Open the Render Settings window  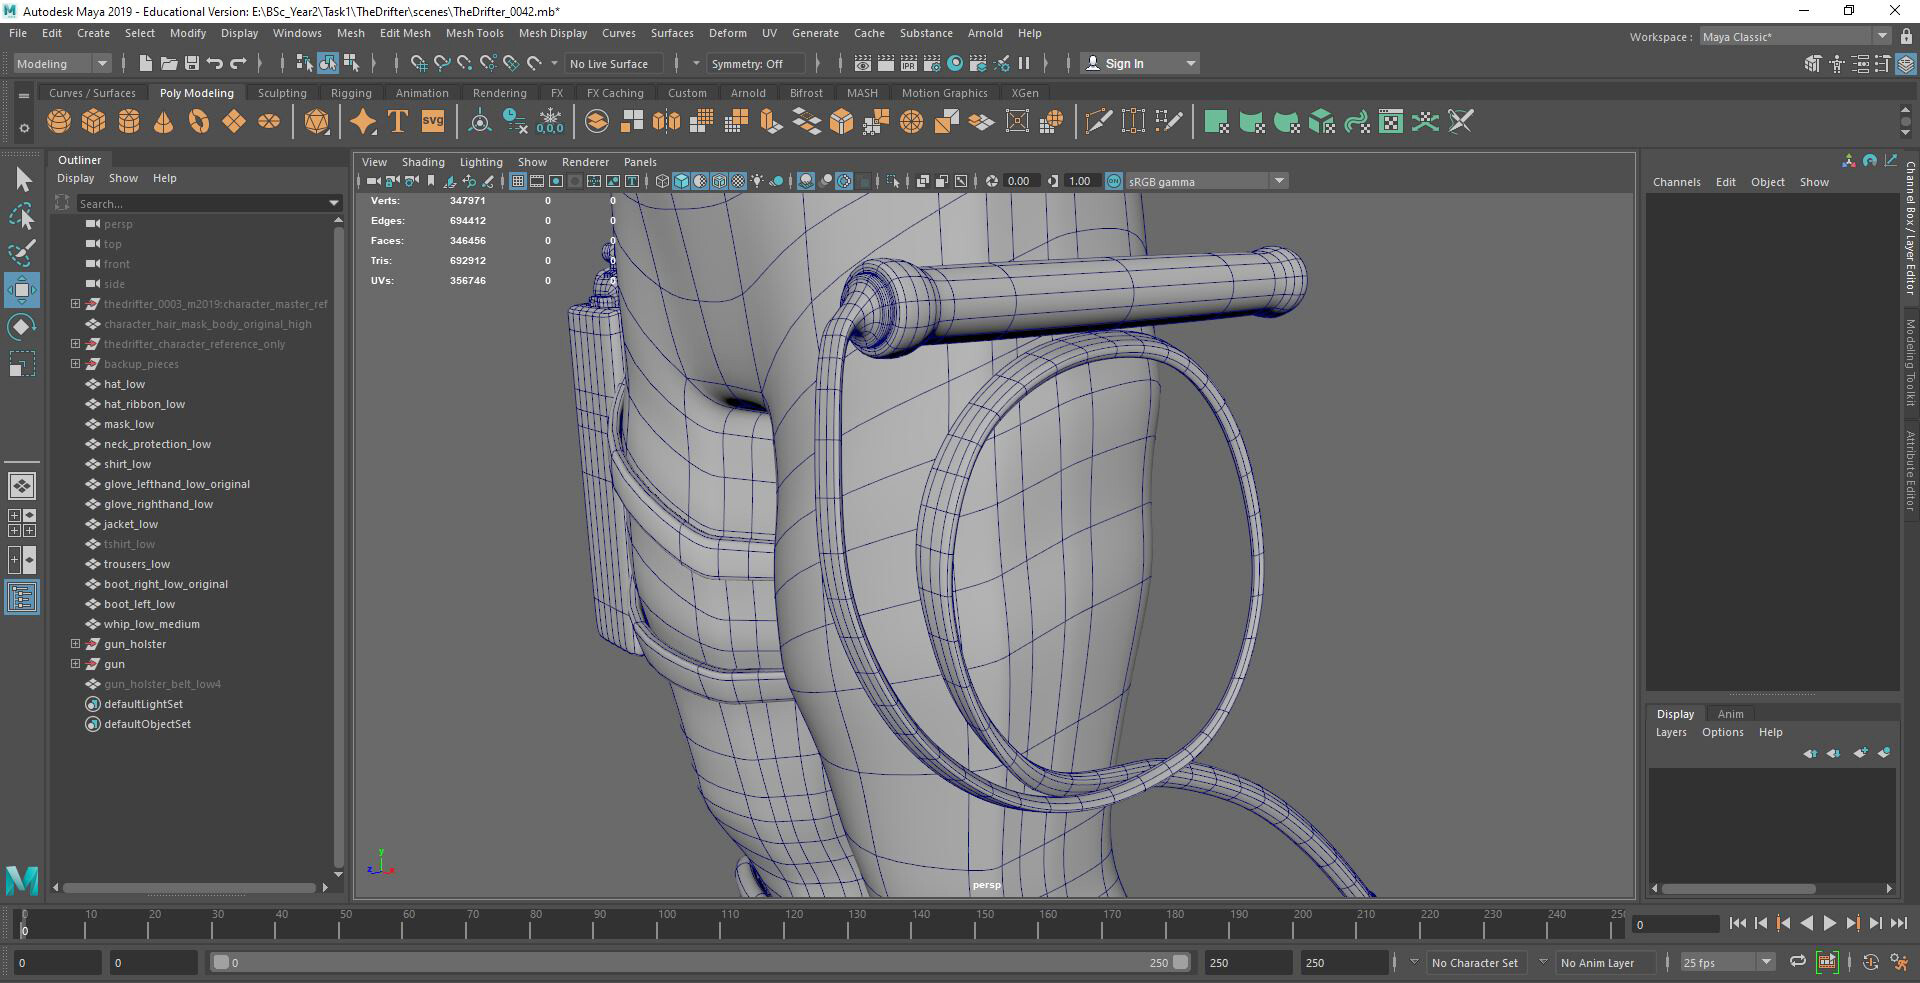point(931,63)
